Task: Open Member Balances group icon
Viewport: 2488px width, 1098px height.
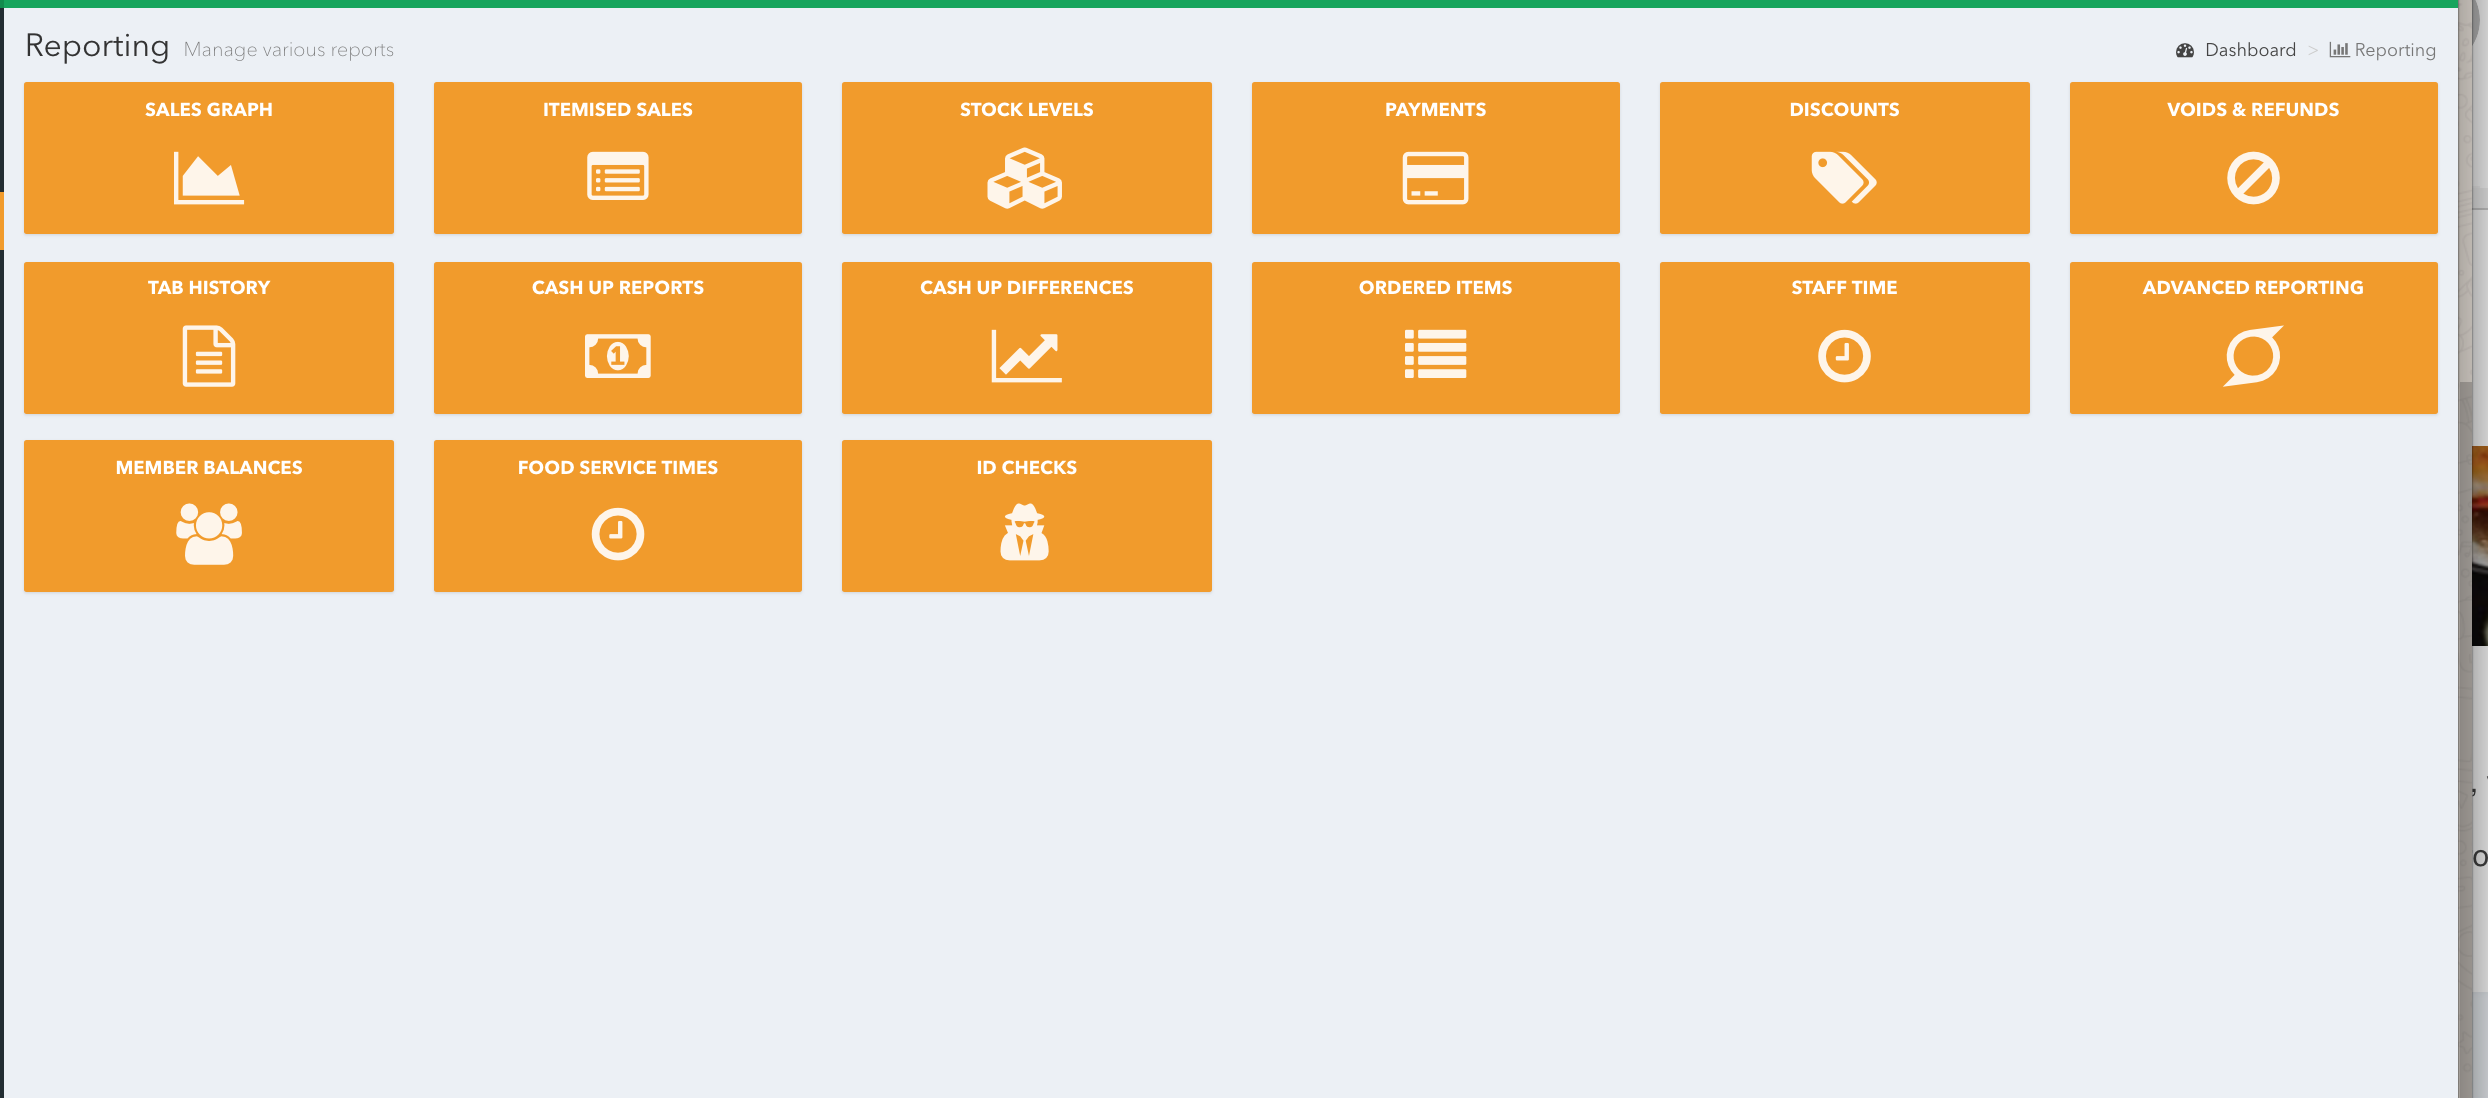Action: [208, 534]
